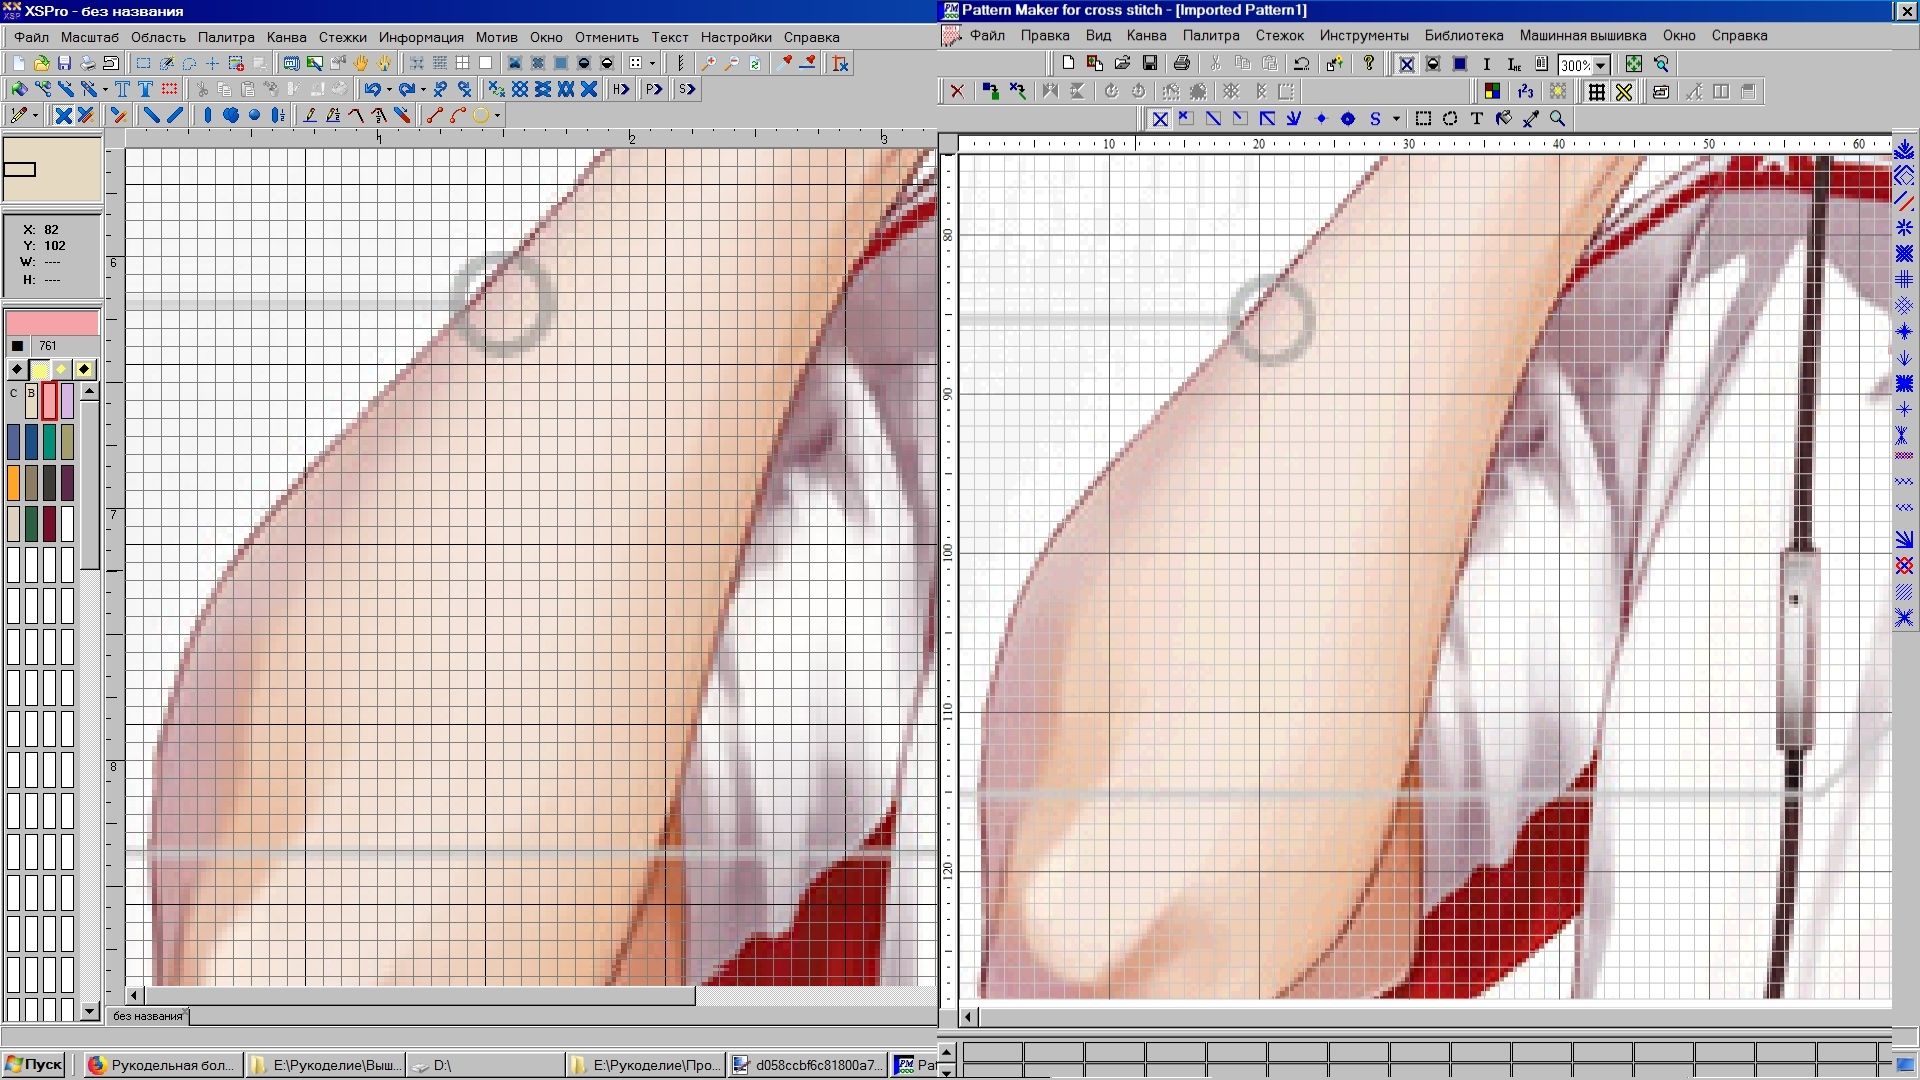Screen dimensions: 1920x1080
Task: Toggle stitch symbols view (yellow X) button
Action: [x=1624, y=92]
